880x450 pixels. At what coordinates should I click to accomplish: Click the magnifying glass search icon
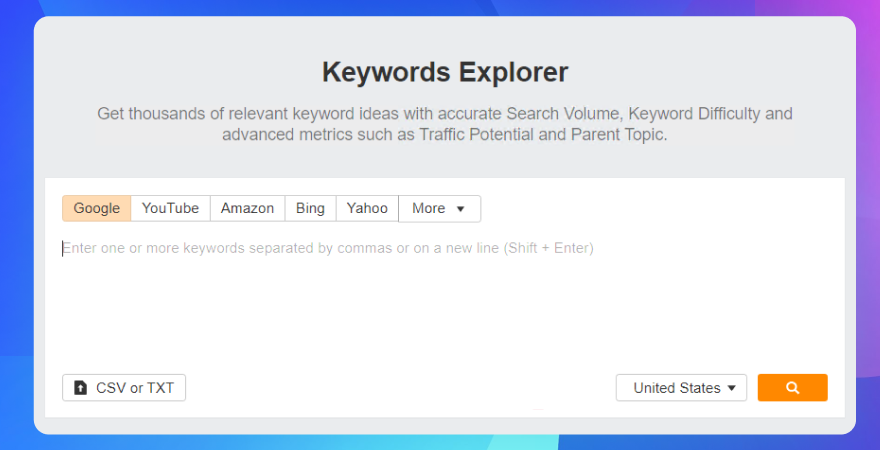[x=792, y=388]
